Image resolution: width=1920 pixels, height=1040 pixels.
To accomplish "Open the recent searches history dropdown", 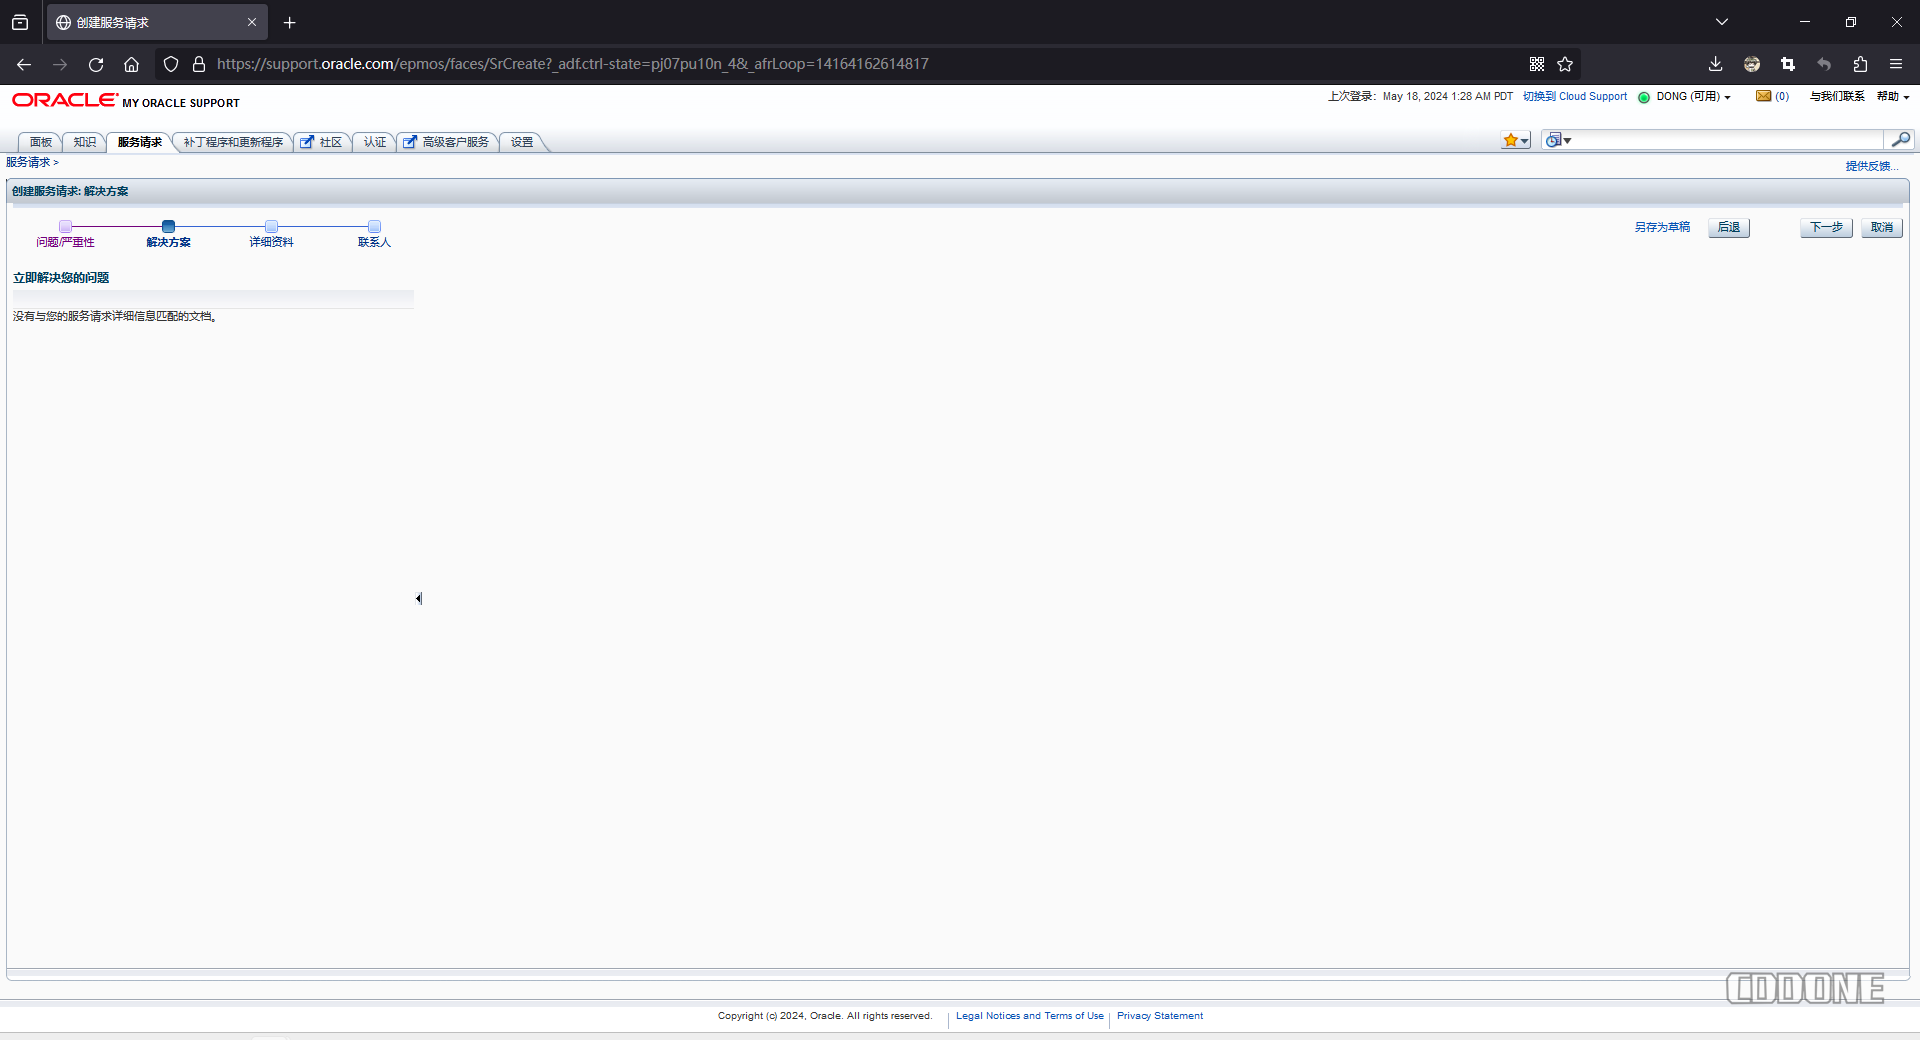I will click(1558, 141).
